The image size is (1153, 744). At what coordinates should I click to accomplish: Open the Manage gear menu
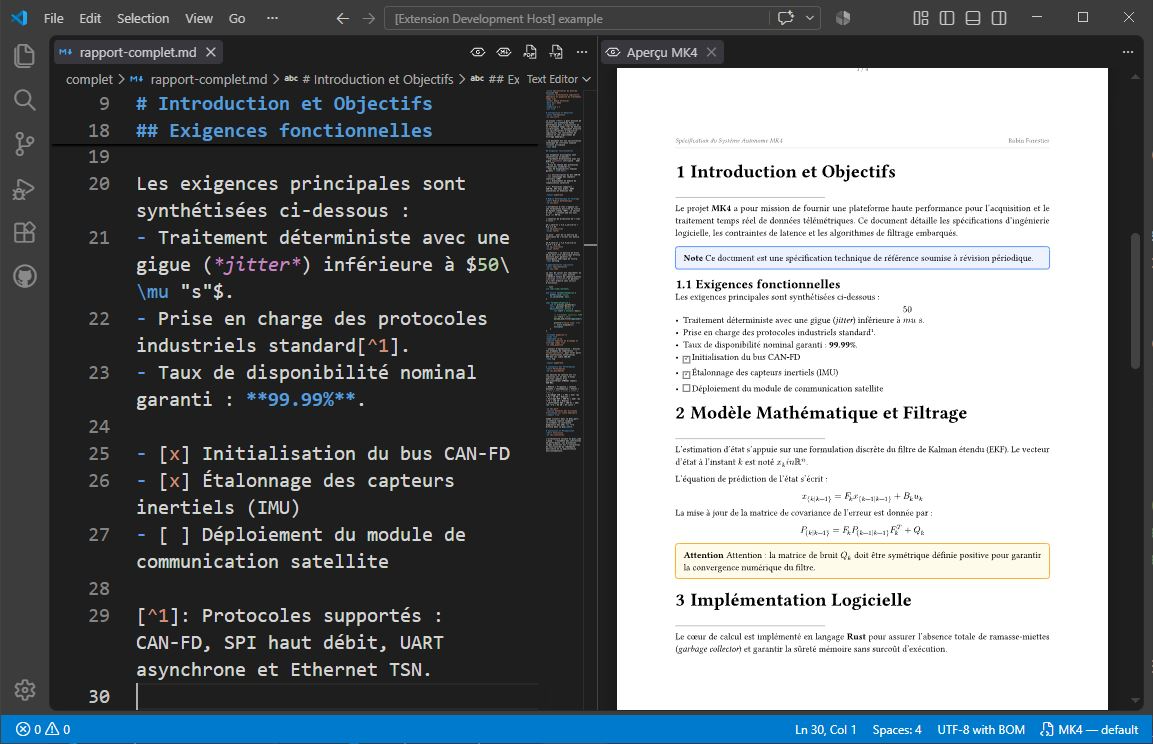pos(24,690)
